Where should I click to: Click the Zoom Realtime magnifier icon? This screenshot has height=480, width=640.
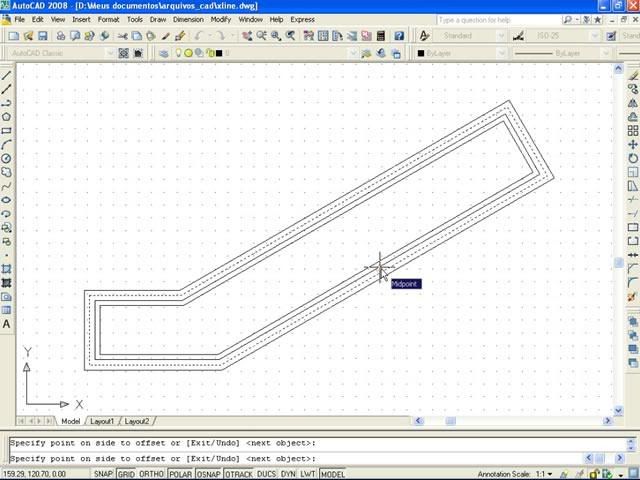pyautogui.click(x=262, y=36)
